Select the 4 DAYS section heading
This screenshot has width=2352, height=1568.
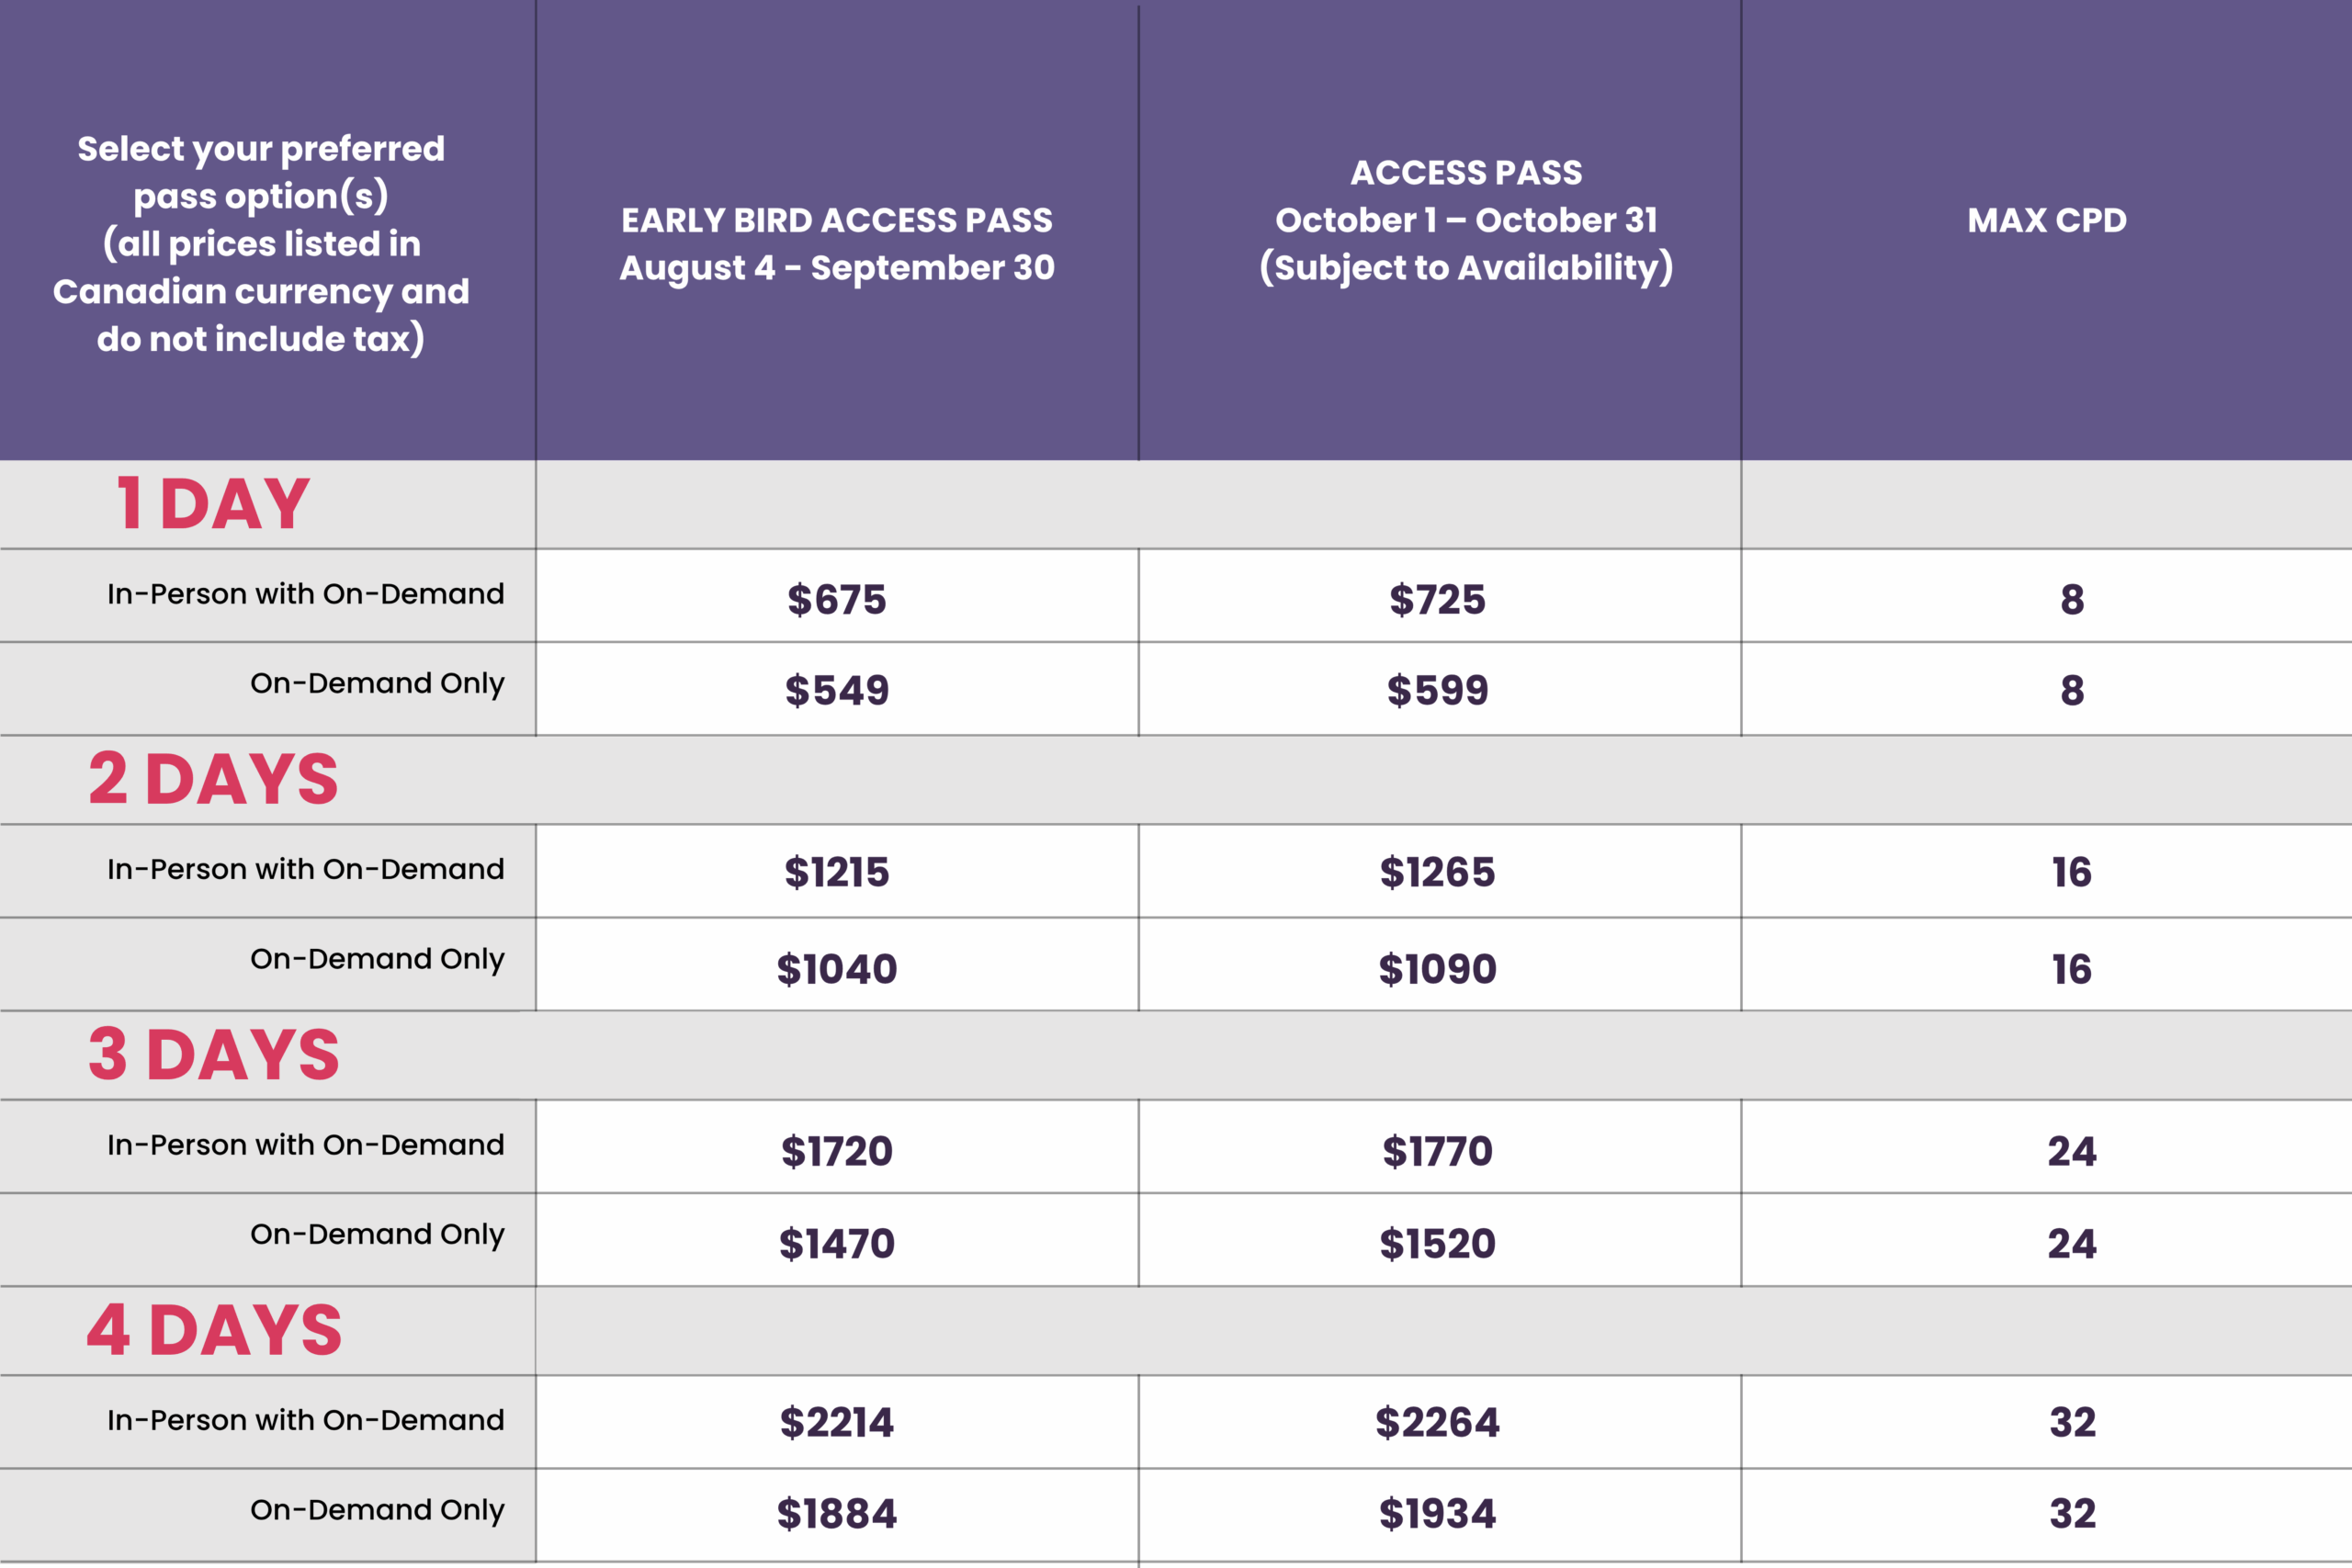pyautogui.click(x=214, y=1330)
